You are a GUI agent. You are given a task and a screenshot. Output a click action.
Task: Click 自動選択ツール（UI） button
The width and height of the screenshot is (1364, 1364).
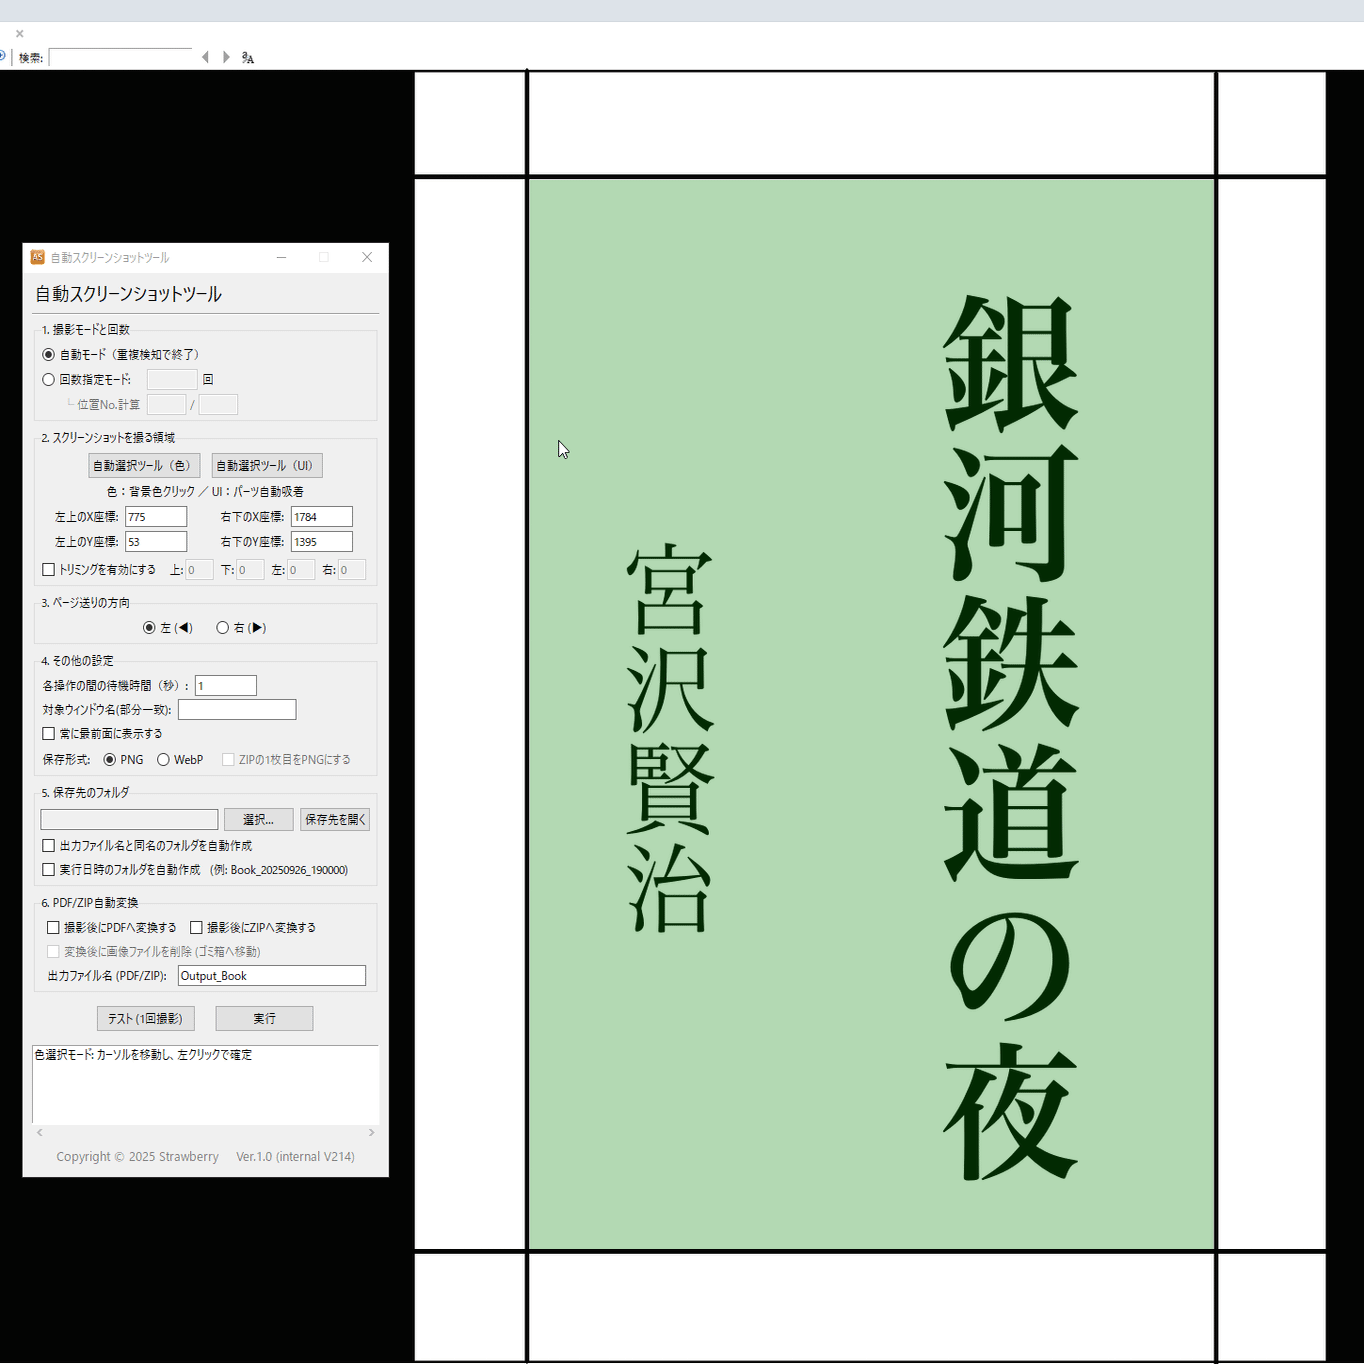[x=267, y=465]
